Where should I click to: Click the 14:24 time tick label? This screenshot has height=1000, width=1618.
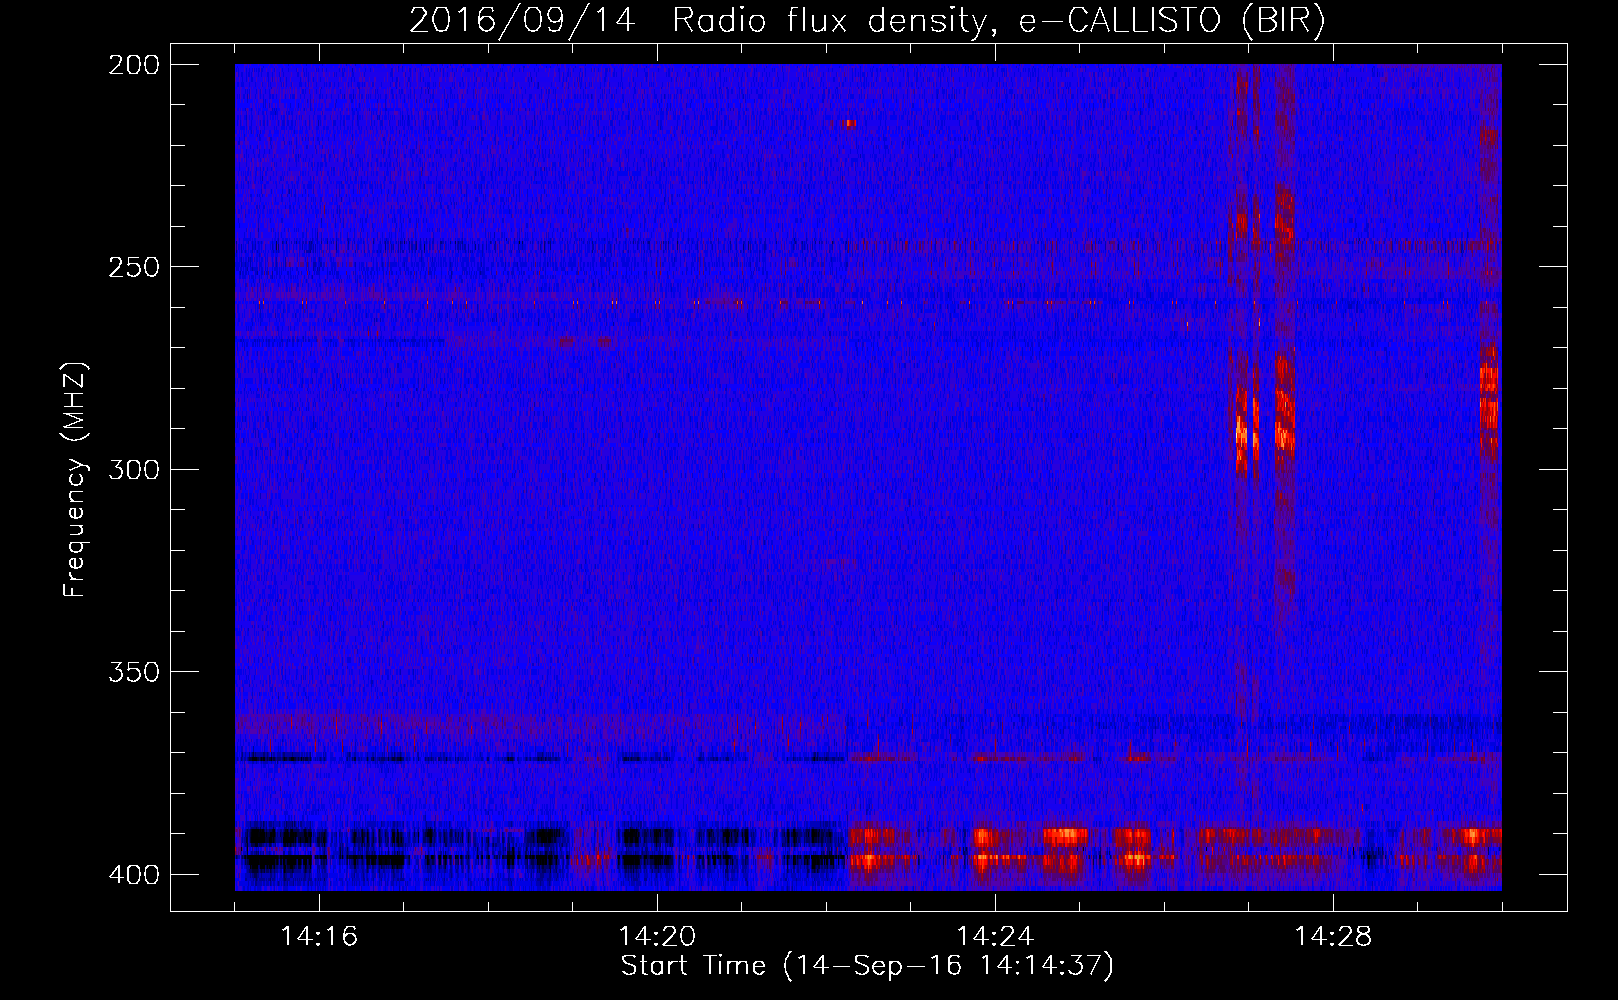pos(995,937)
